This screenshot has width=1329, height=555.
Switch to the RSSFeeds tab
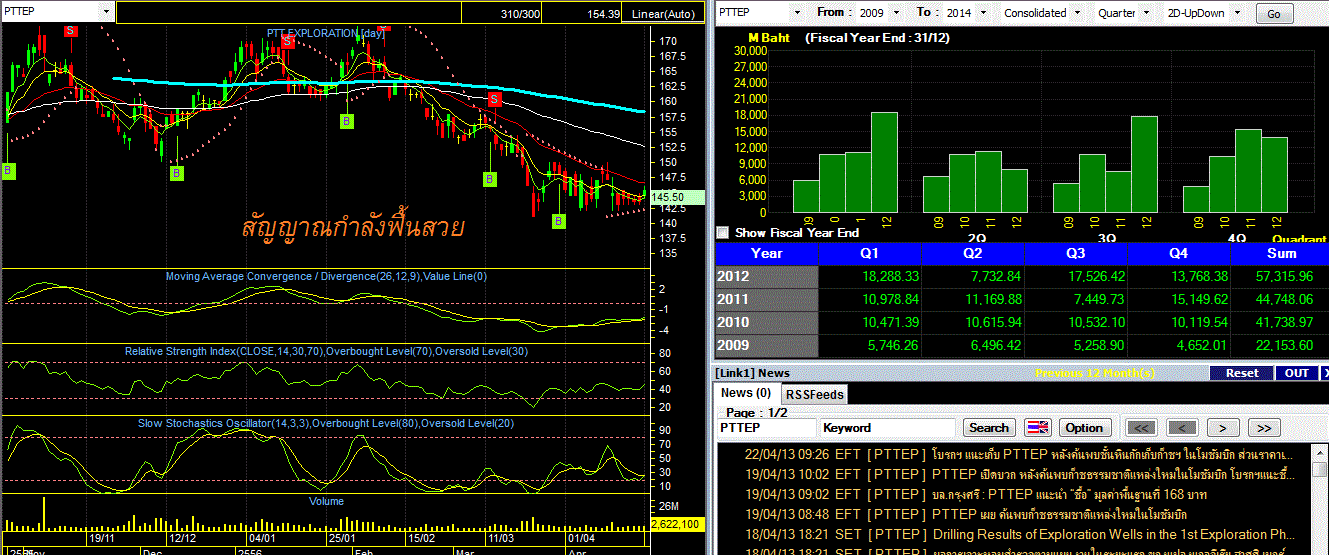813,394
